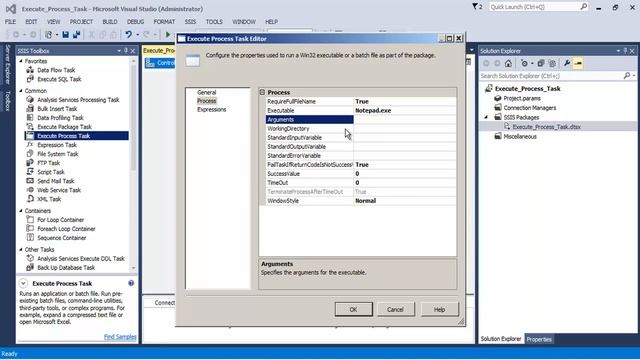Click OK in Execute Process Task Editor
The width and height of the screenshot is (640, 360).
[353, 309]
